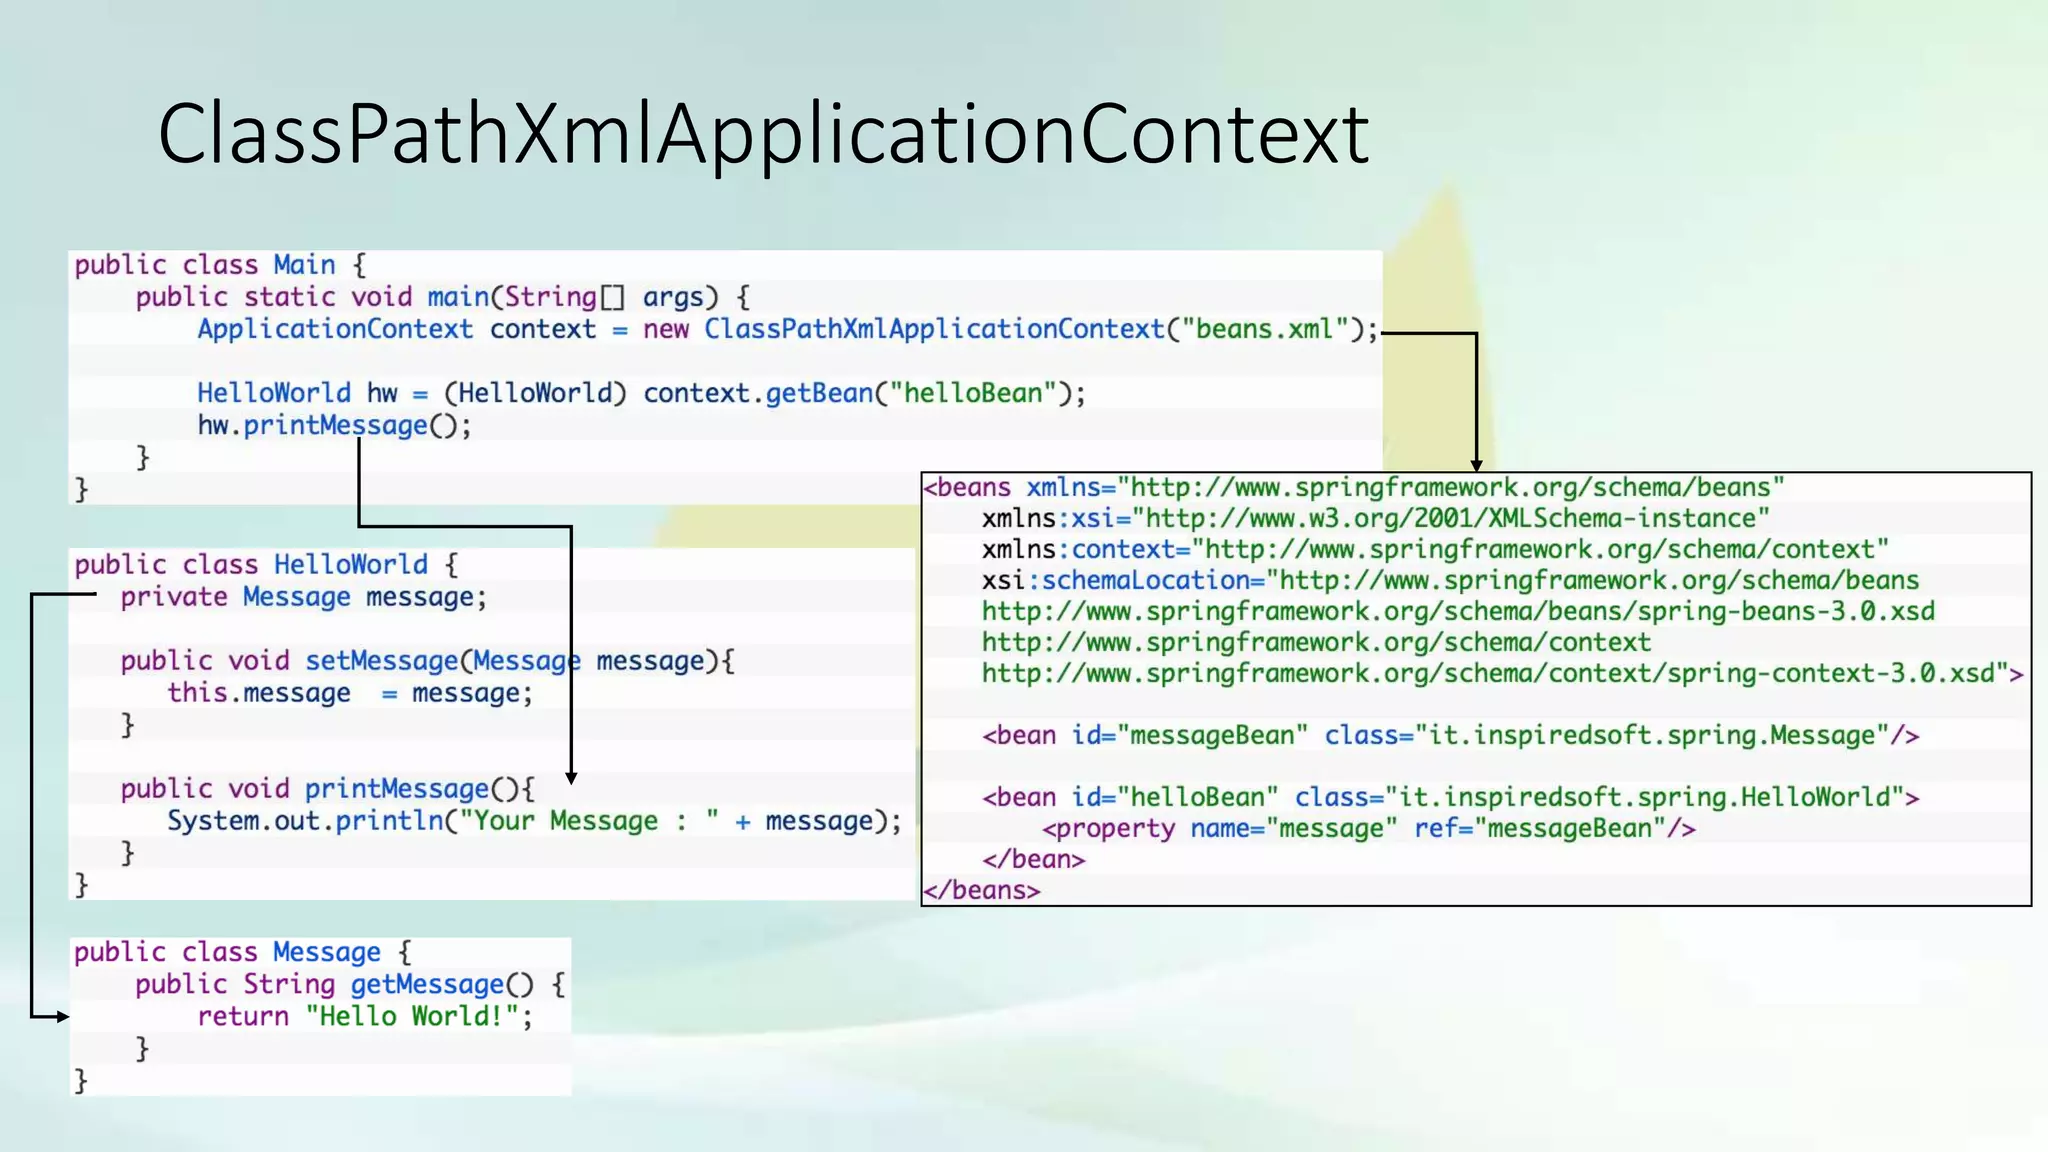Click the closing '</beans>' tag

pos(982,890)
